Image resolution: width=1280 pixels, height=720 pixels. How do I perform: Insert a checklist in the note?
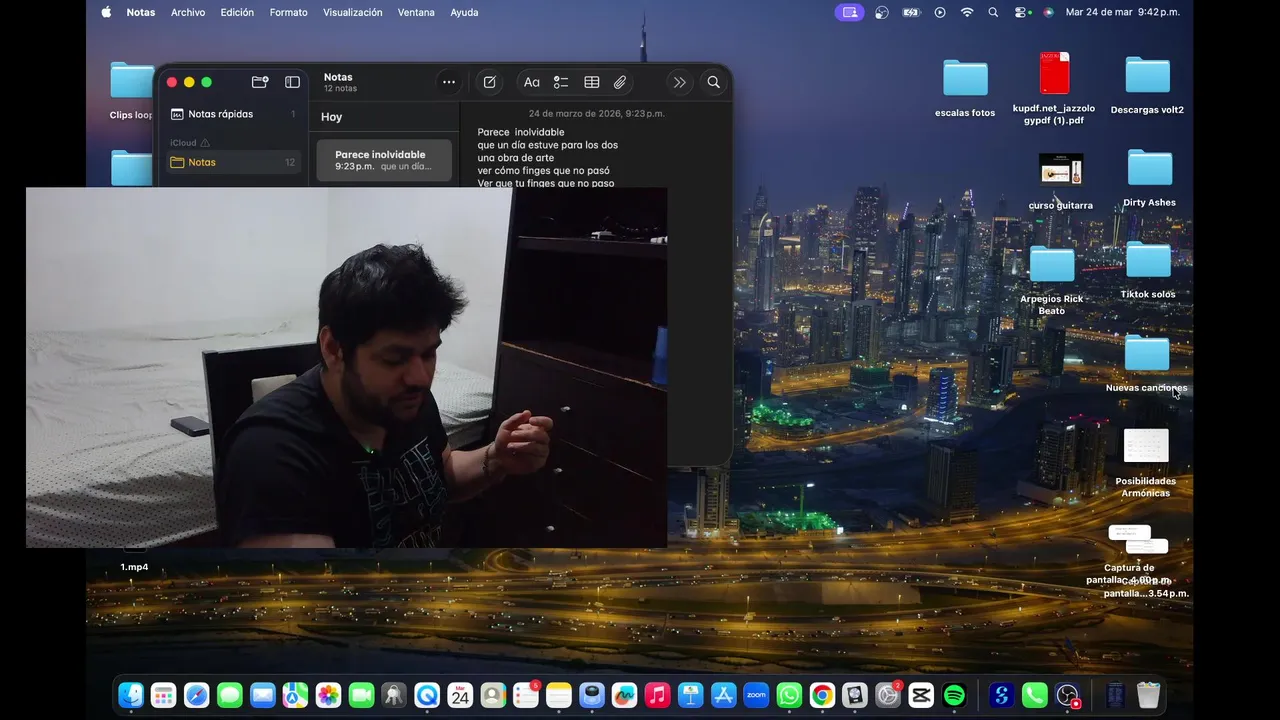click(x=561, y=82)
